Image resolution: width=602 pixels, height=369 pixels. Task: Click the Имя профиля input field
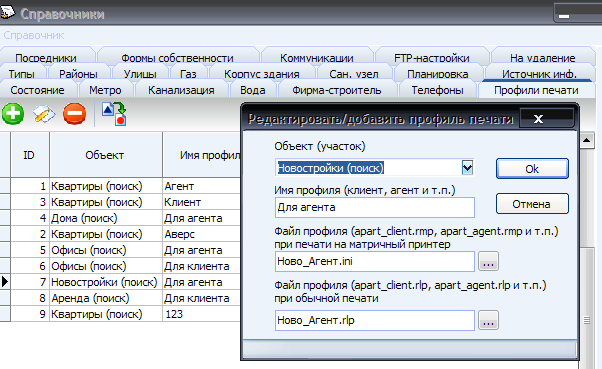coord(375,207)
